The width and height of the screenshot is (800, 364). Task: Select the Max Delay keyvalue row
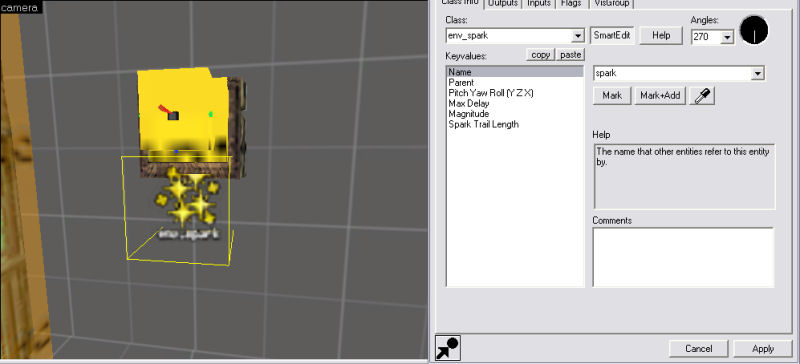pos(515,104)
